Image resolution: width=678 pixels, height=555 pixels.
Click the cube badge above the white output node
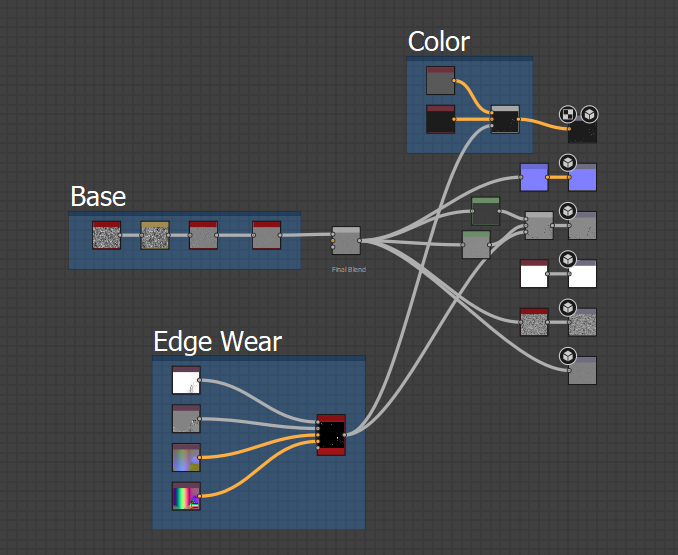point(568,259)
